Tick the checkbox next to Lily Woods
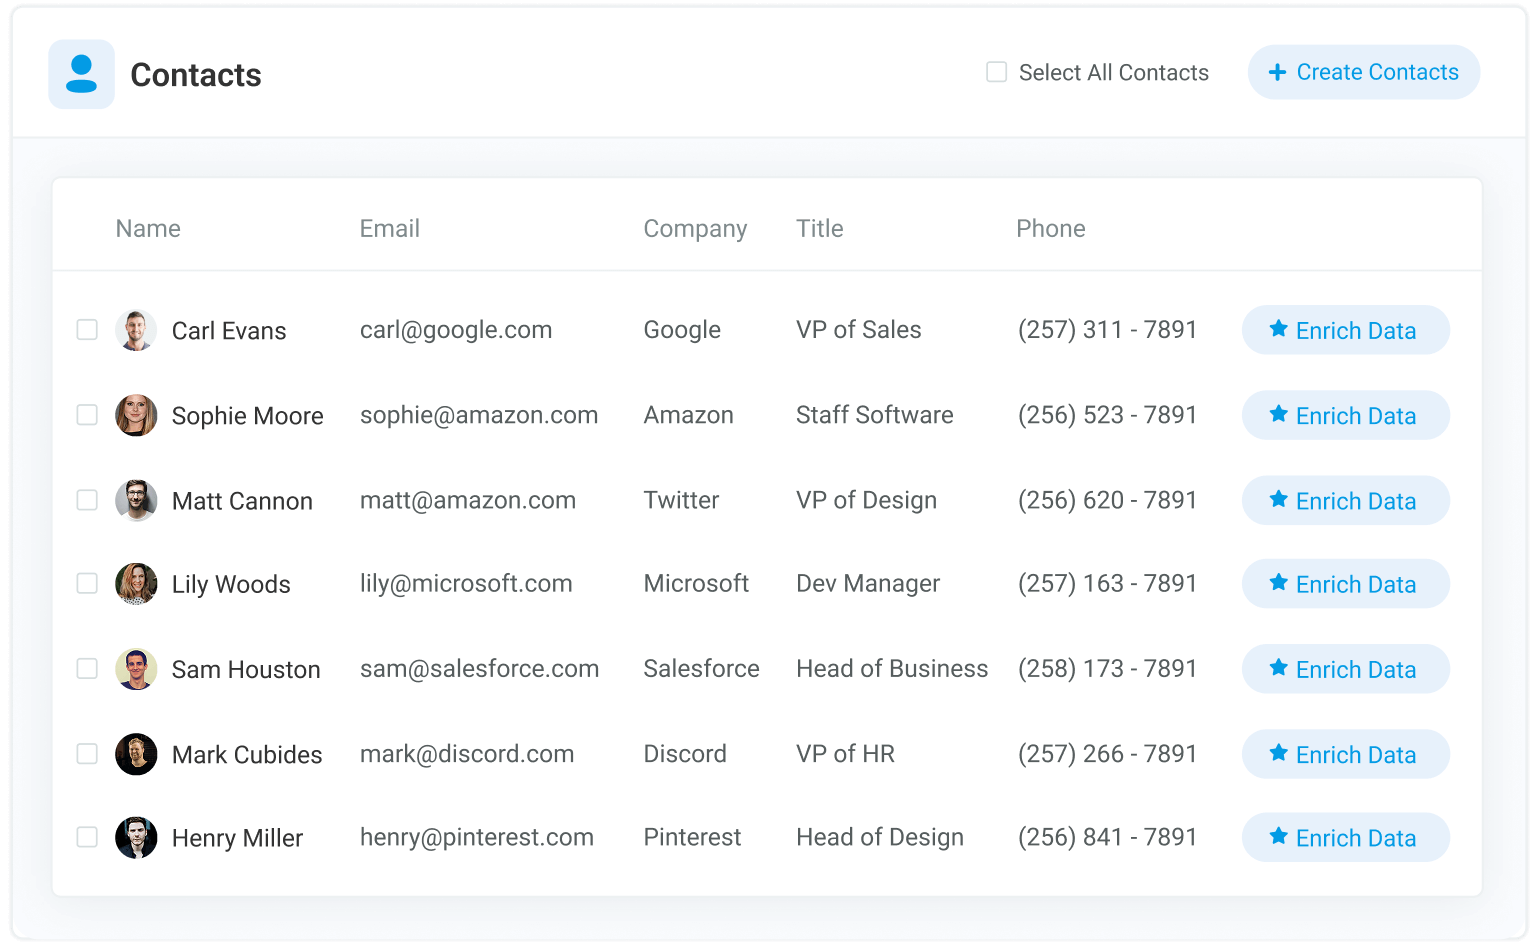The image size is (1534, 952). [x=87, y=583]
